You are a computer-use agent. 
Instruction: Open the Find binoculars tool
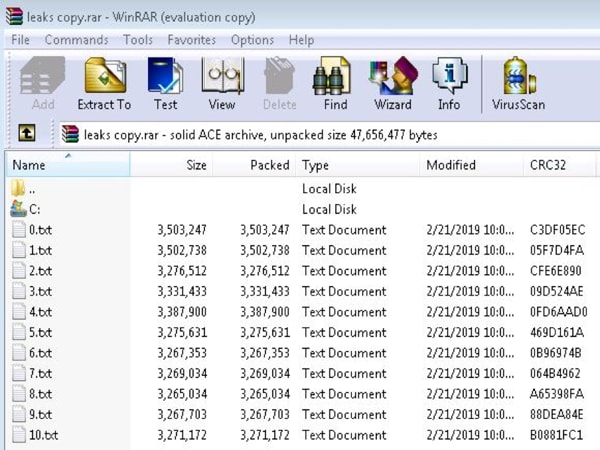332,75
